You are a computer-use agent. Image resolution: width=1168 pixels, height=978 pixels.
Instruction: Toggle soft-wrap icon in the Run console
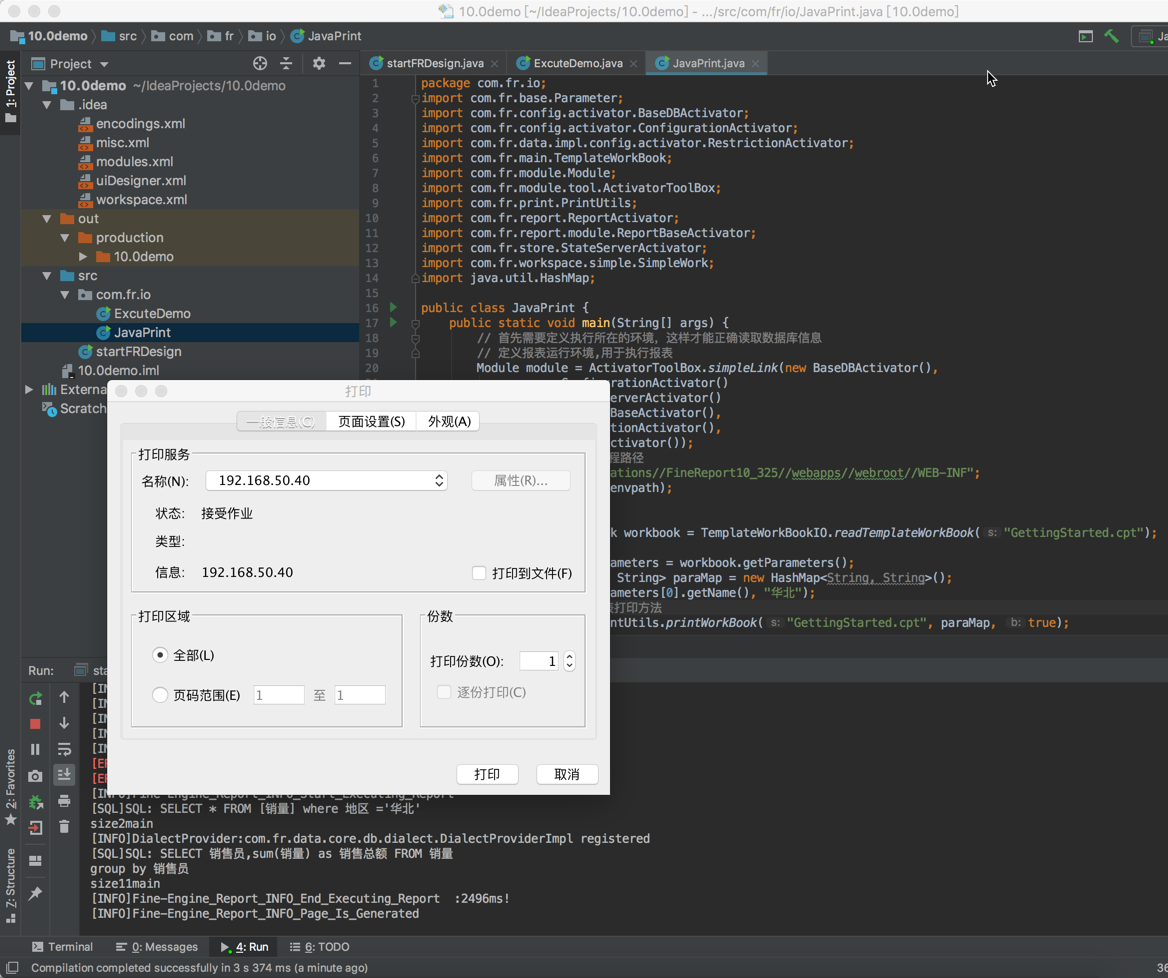pos(64,749)
